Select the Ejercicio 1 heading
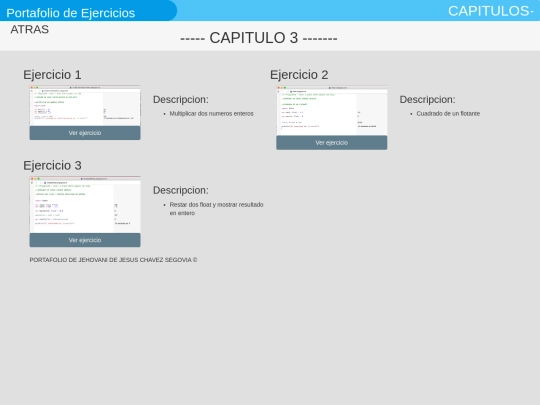Image resolution: width=540 pixels, height=405 pixels. point(52,75)
